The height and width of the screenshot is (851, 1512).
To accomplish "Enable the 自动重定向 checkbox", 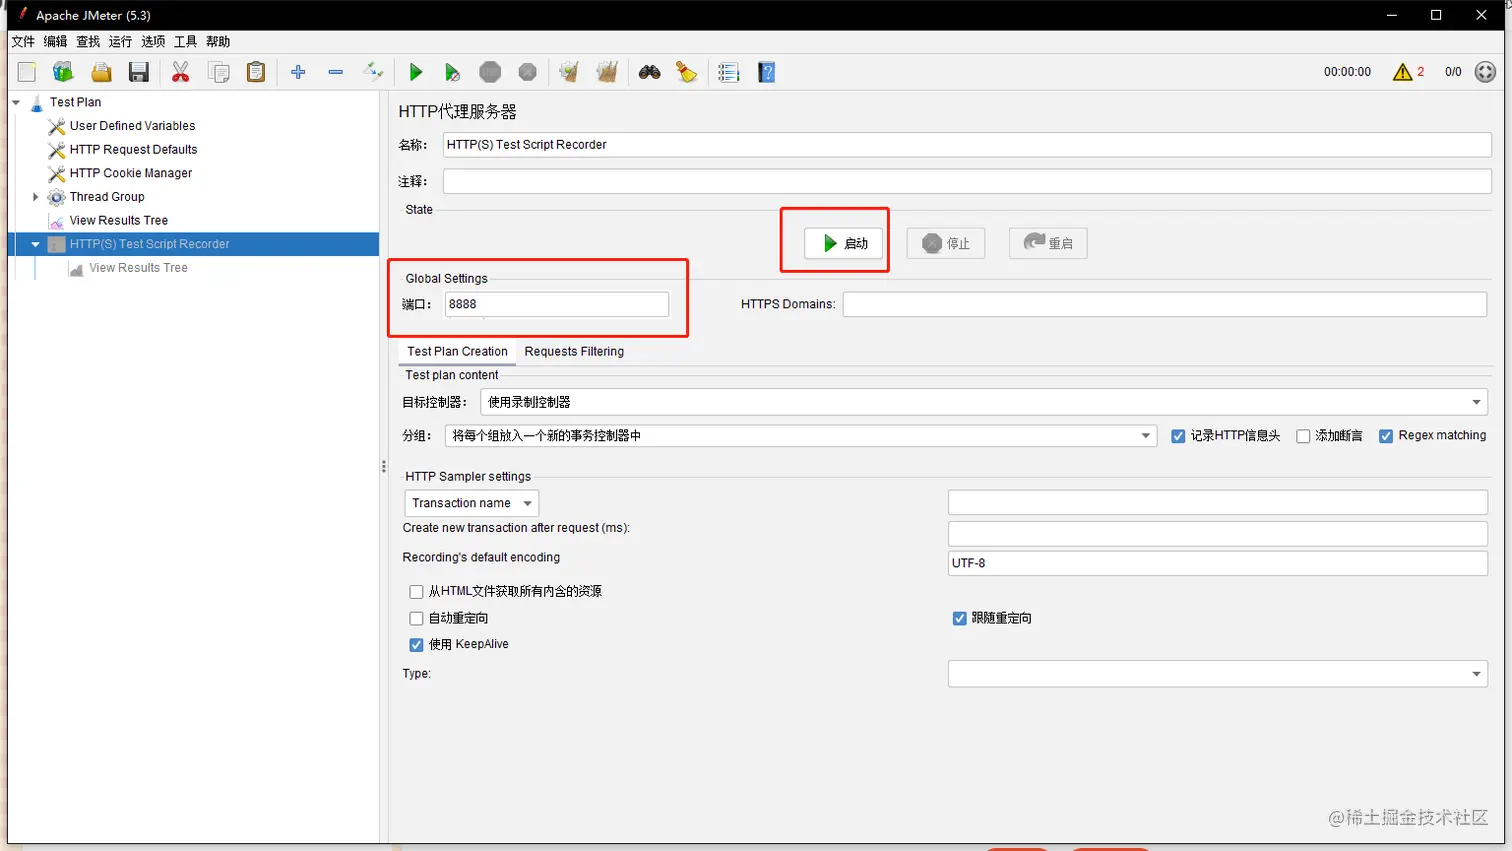I will tap(416, 619).
